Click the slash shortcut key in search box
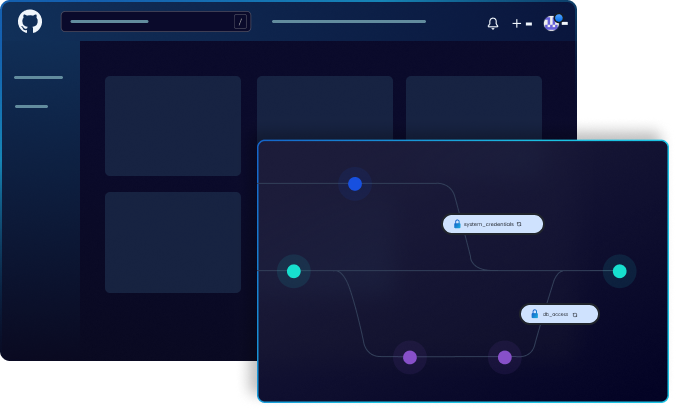The height and width of the screenshot is (410, 676). point(240,22)
